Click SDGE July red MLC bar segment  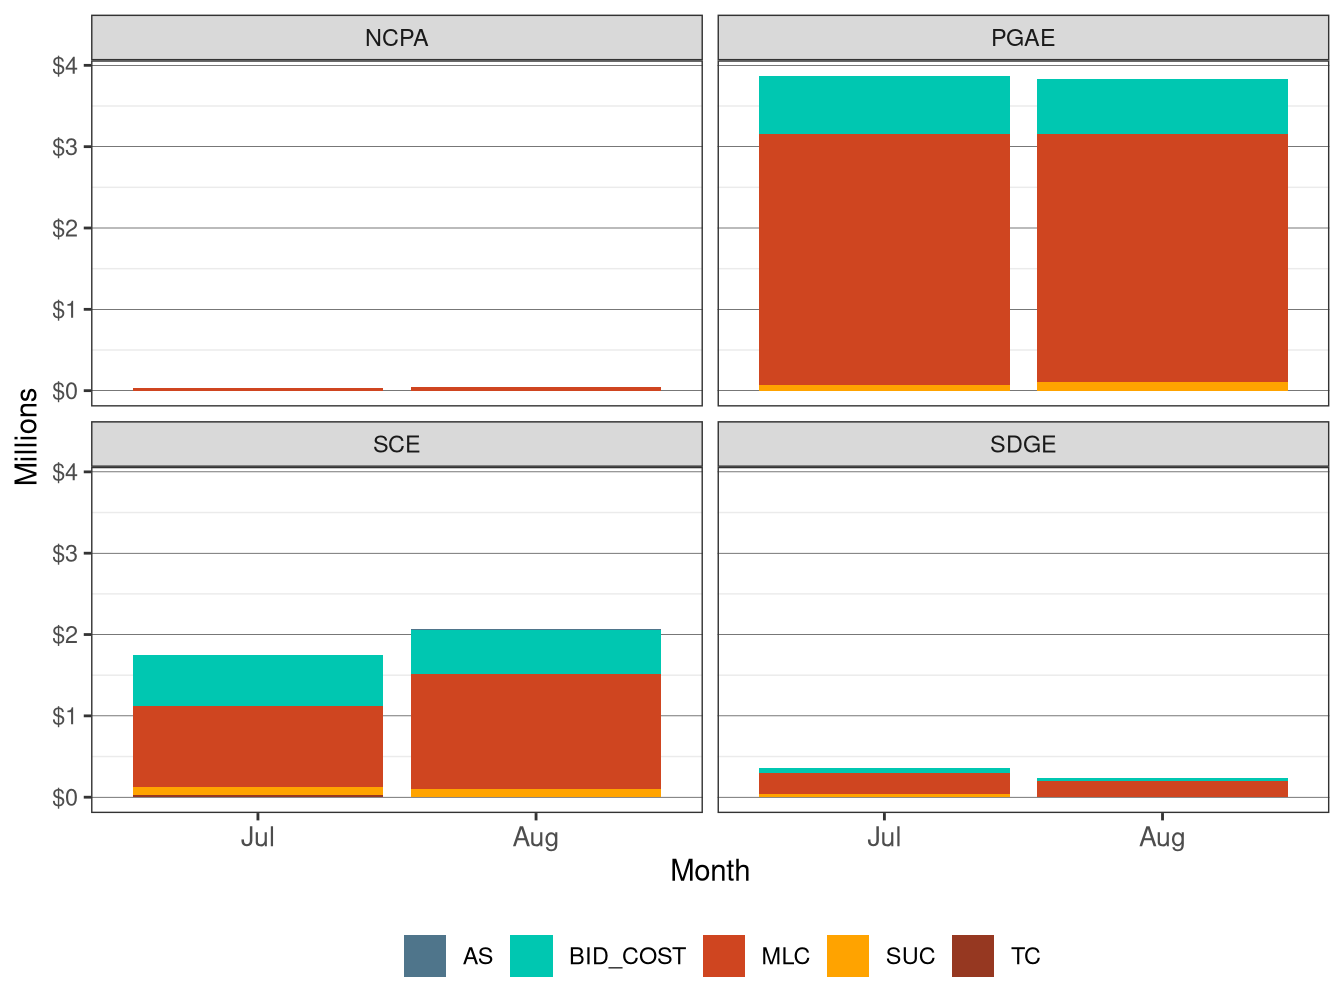tap(884, 784)
